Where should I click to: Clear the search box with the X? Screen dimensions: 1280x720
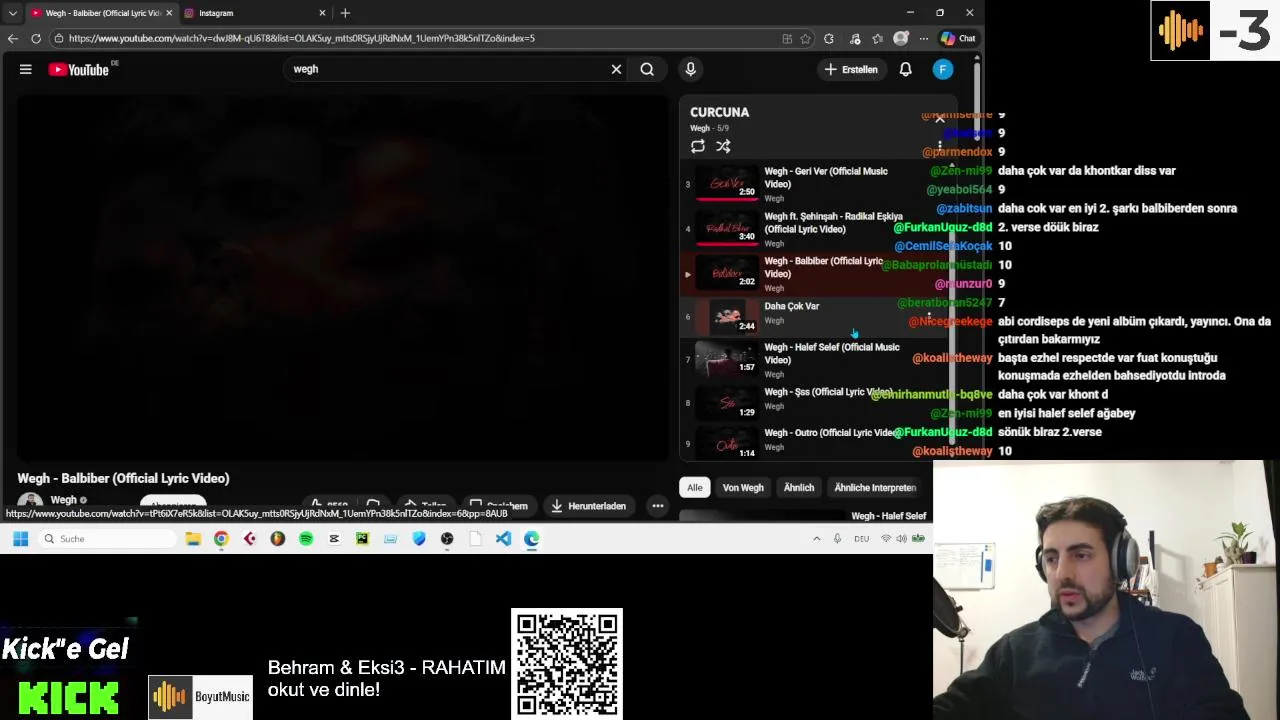(616, 69)
